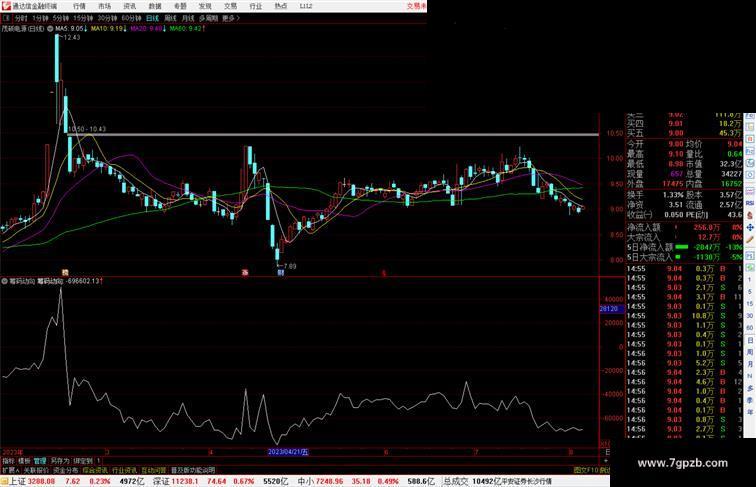Open the 行情 menu
The height and width of the screenshot is (487, 756).
point(79,6)
